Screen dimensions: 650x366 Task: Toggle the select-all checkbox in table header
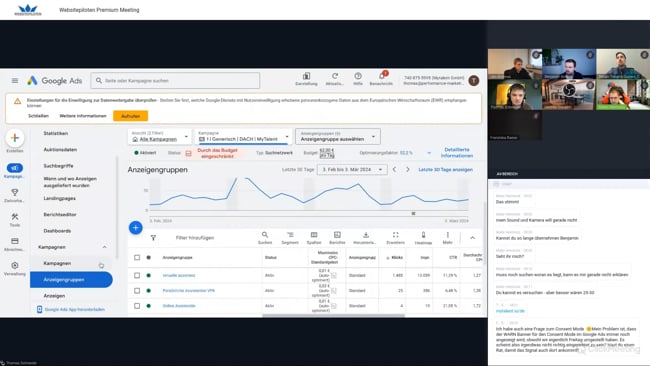137,257
